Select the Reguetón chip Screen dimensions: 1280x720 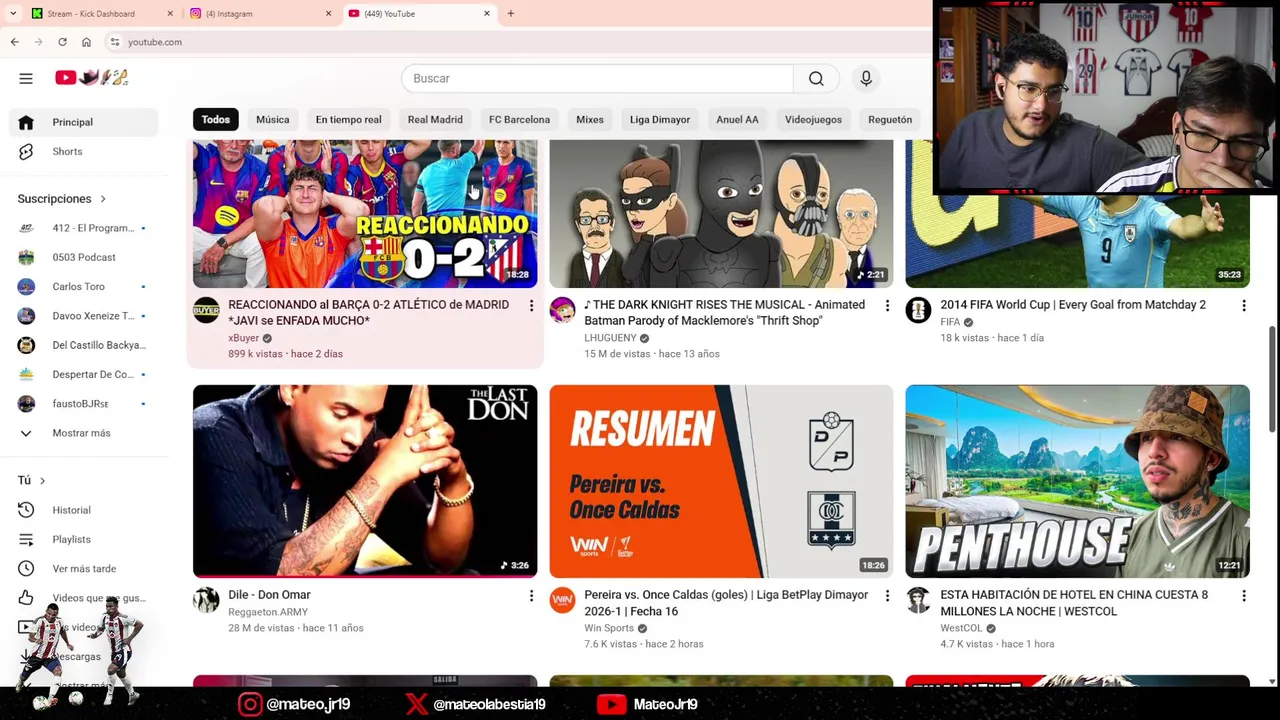(889, 120)
